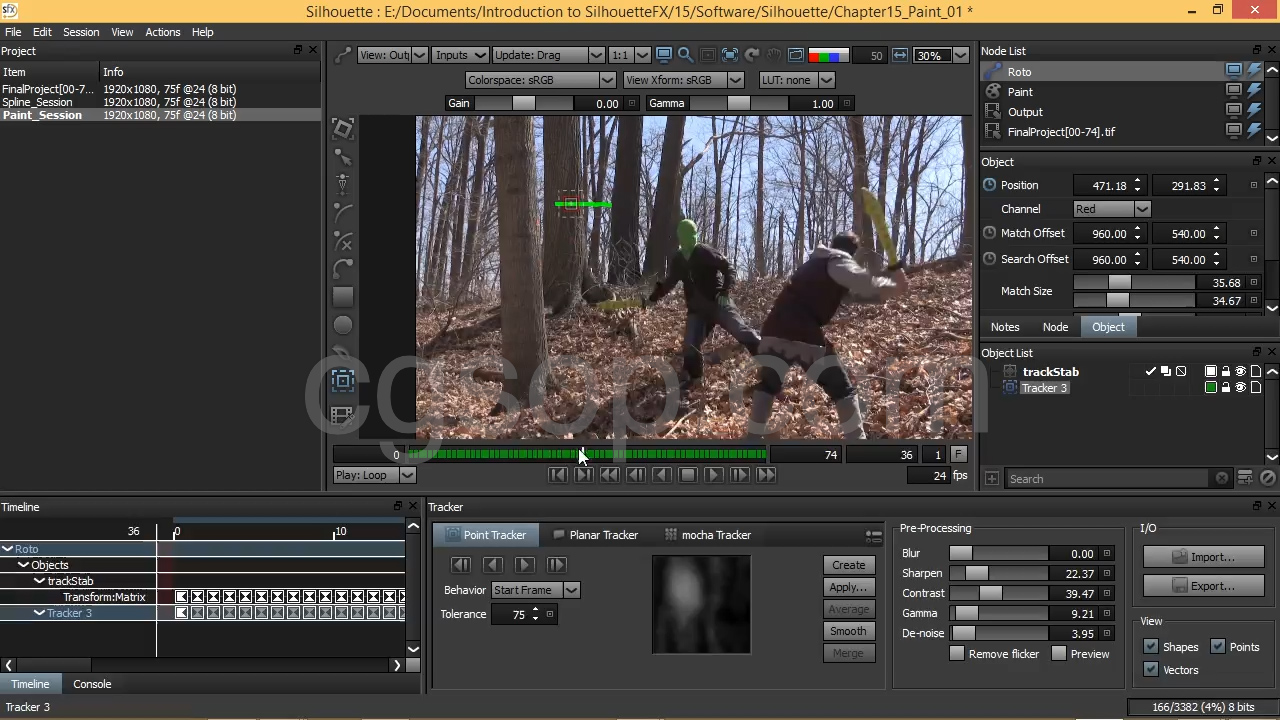
Task: Click the Output node icon
Action: 993,112
